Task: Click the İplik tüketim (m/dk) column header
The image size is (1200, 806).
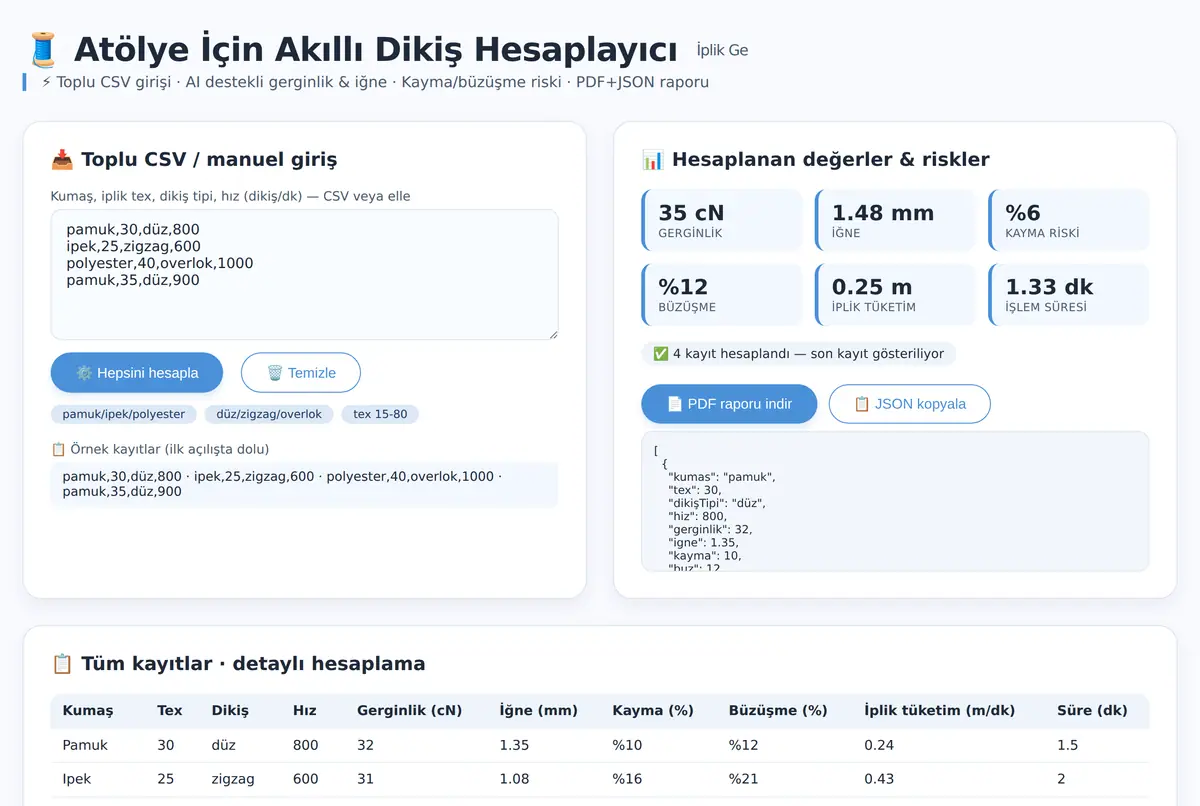Action: click(x=940, y=711)
